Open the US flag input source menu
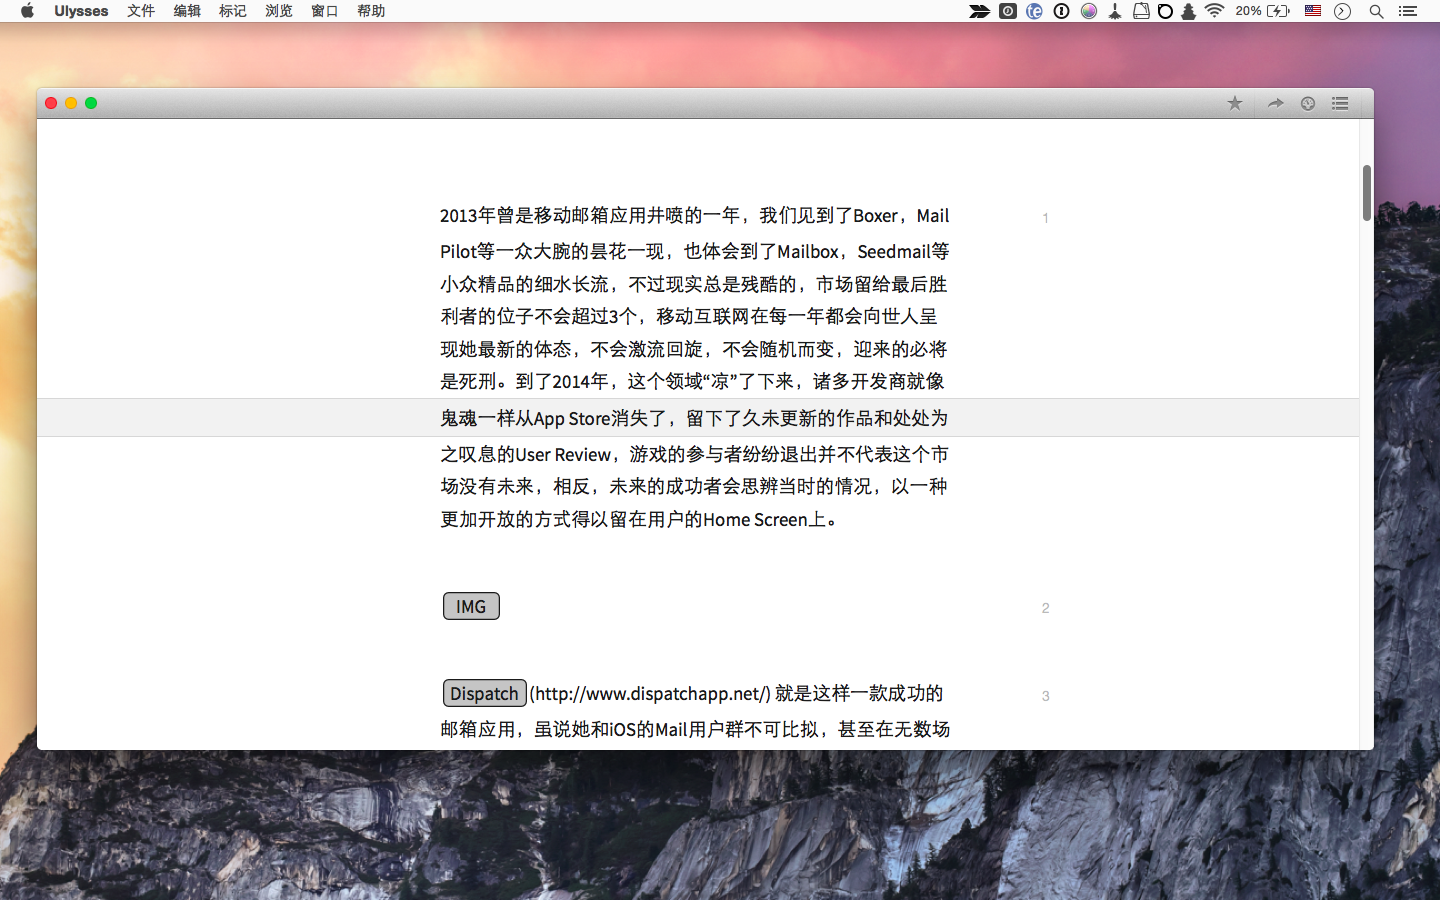The image size is (1440, 900). pyautogui.click(x=1313, y=11)
